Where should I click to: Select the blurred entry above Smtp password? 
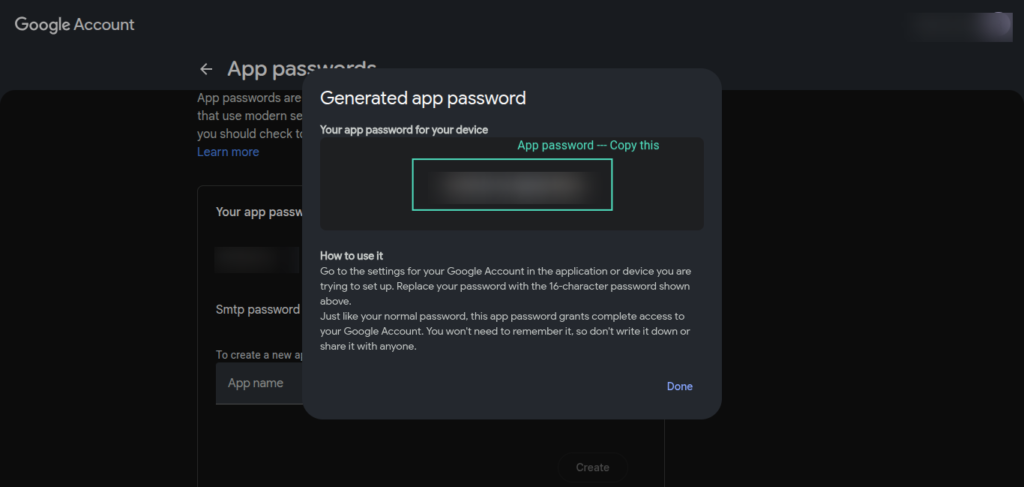click(x=258, y=260)
